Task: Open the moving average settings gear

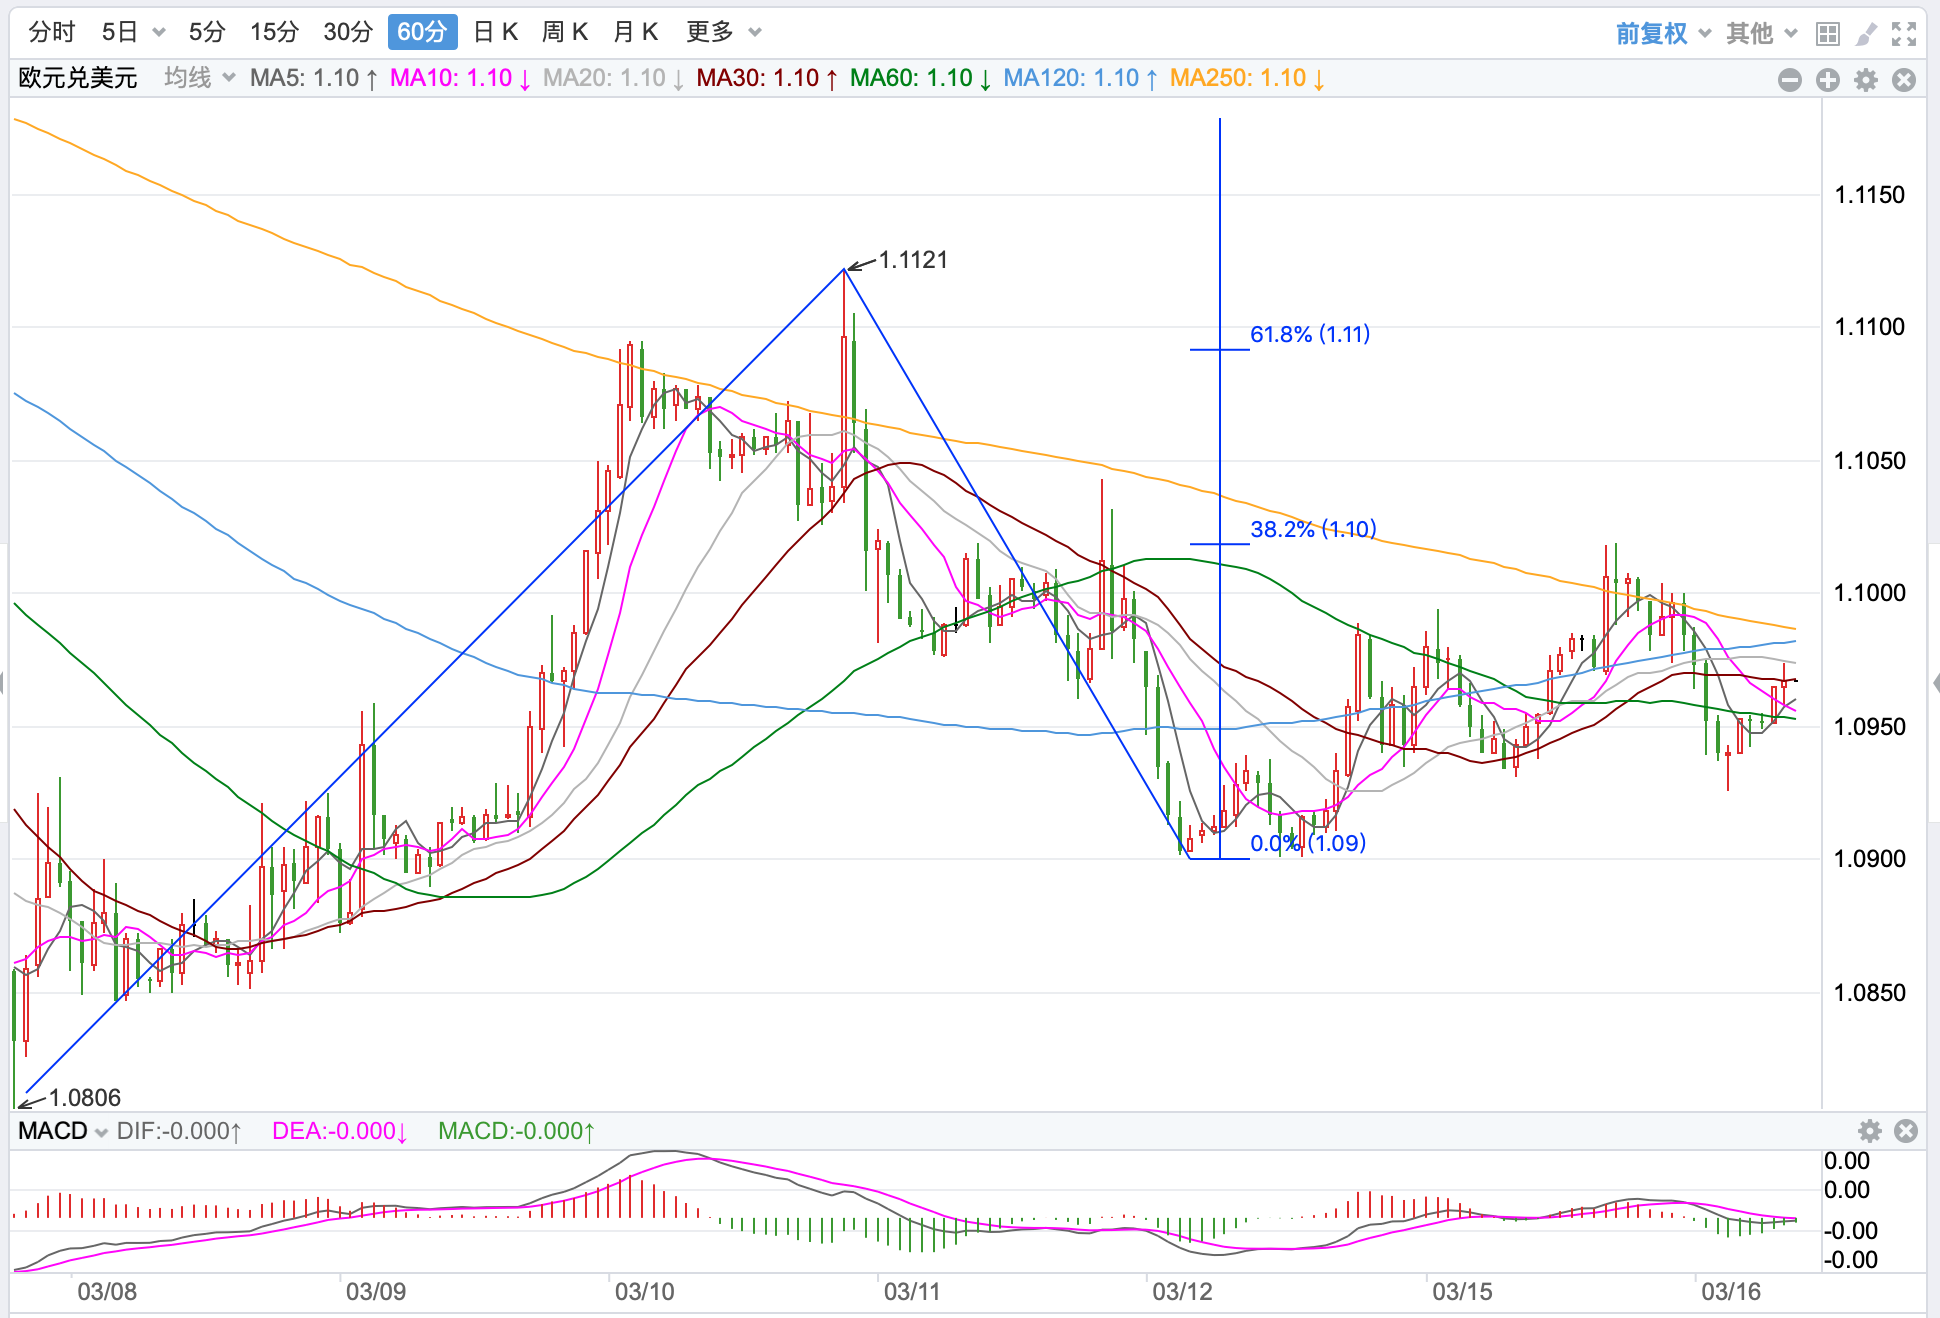Action: [1866, 80]
